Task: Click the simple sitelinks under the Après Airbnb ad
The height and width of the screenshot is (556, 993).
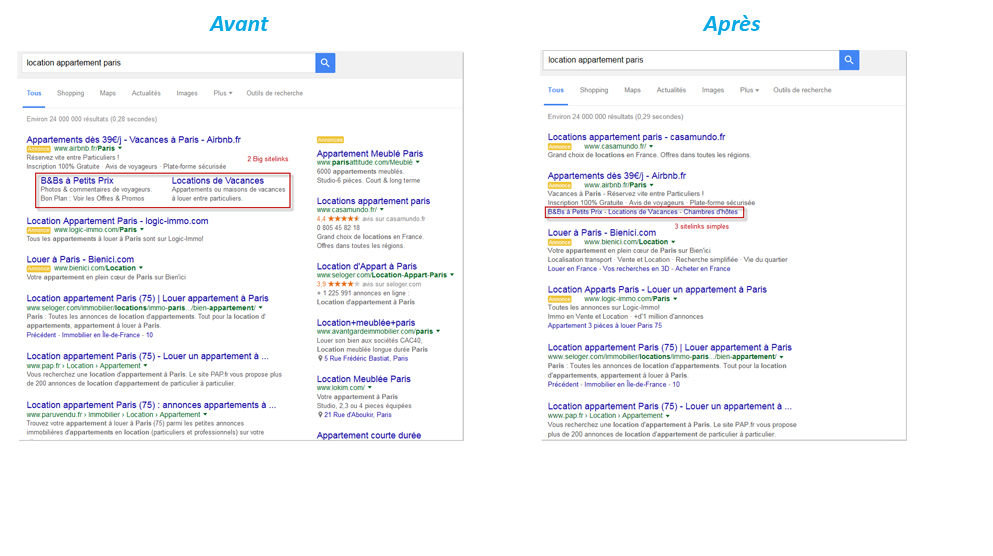Action: pyautogui.click(x=643, y=212)
